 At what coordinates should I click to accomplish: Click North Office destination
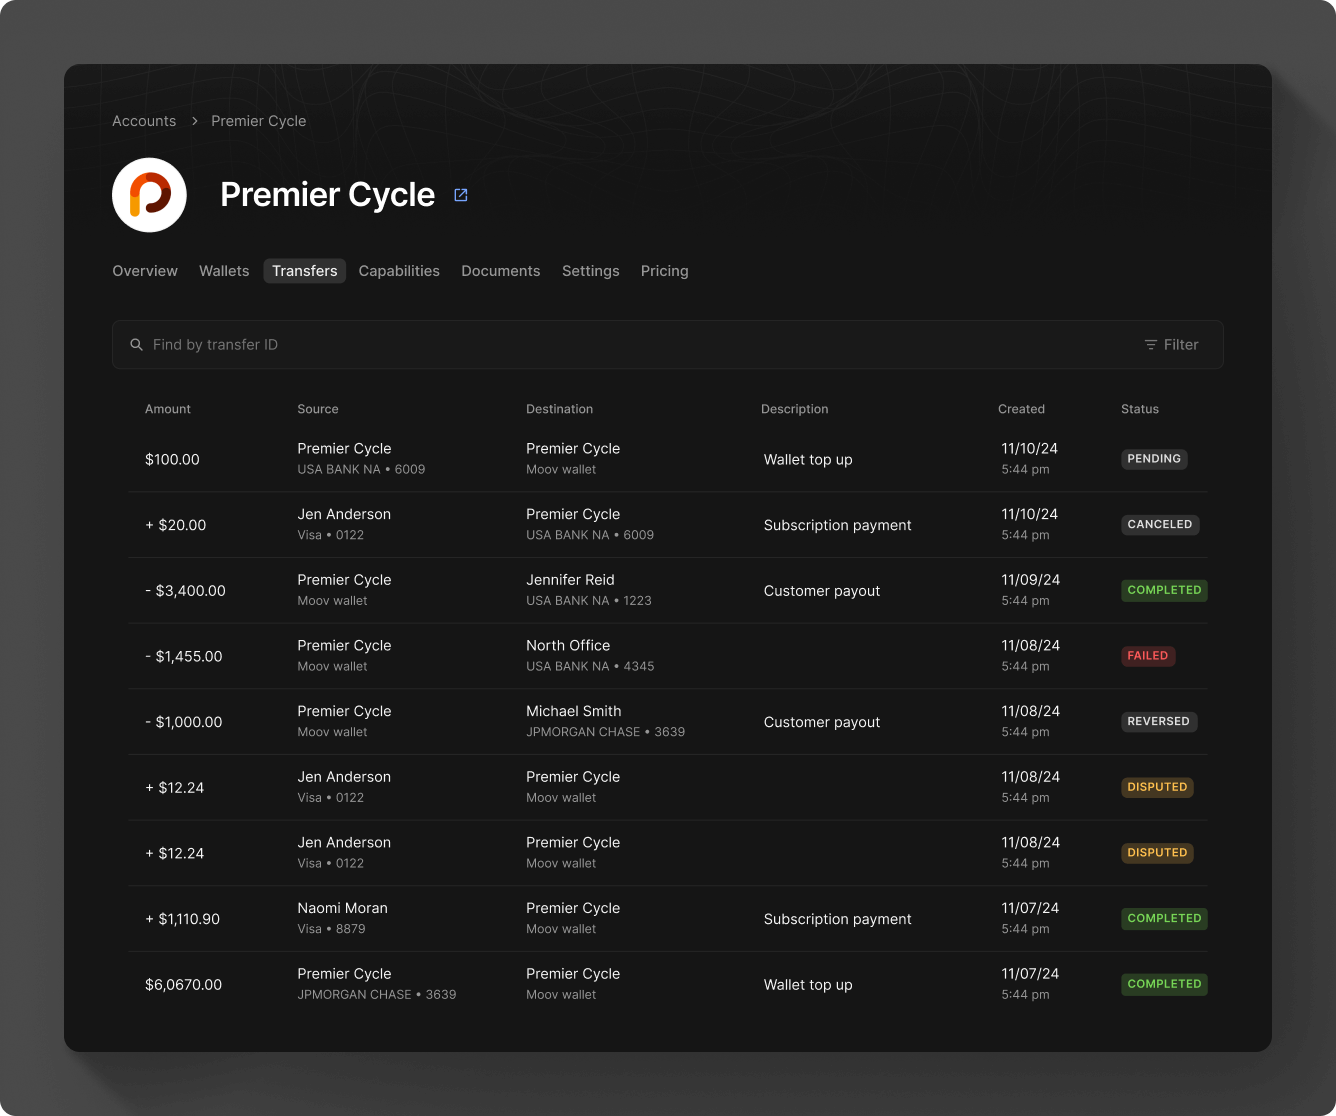click(x=568, y=646)
